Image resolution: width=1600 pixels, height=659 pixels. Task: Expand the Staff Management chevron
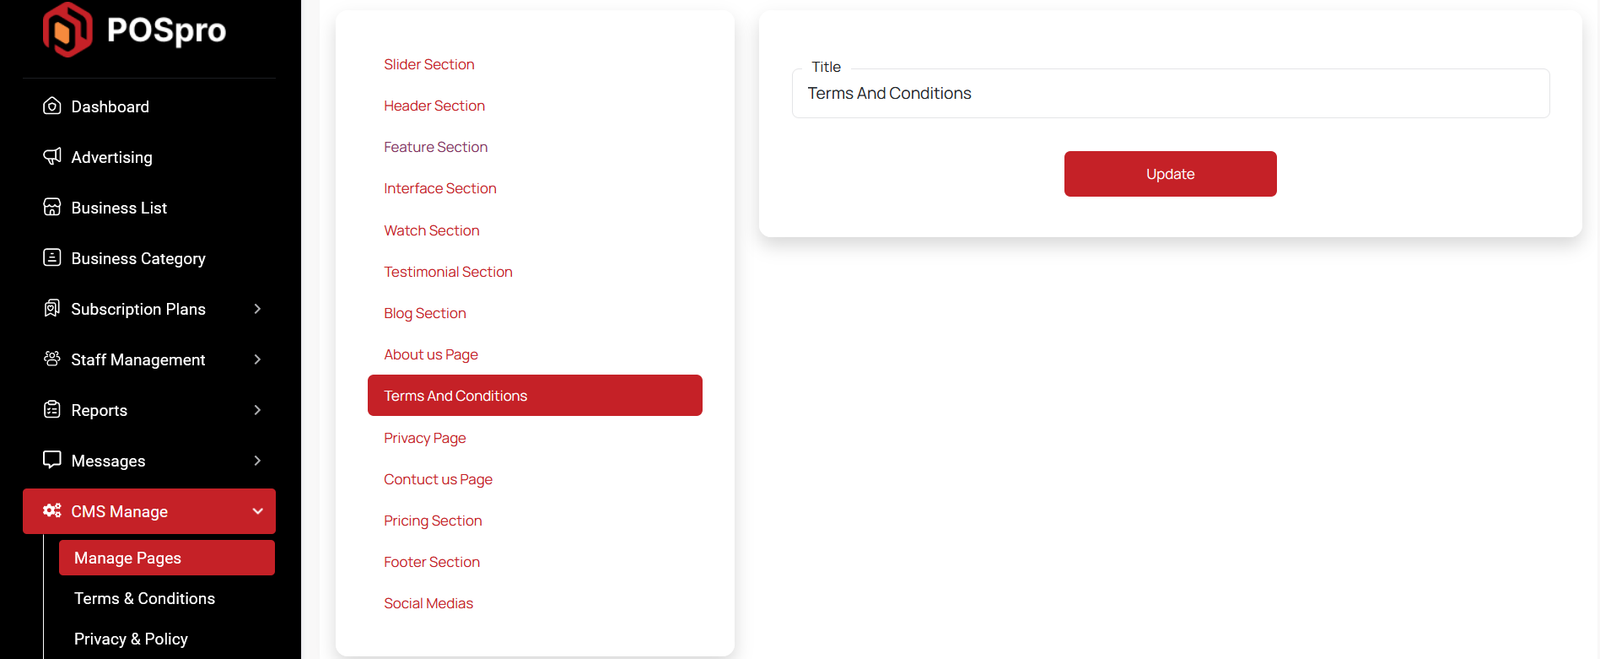point(257,360)
